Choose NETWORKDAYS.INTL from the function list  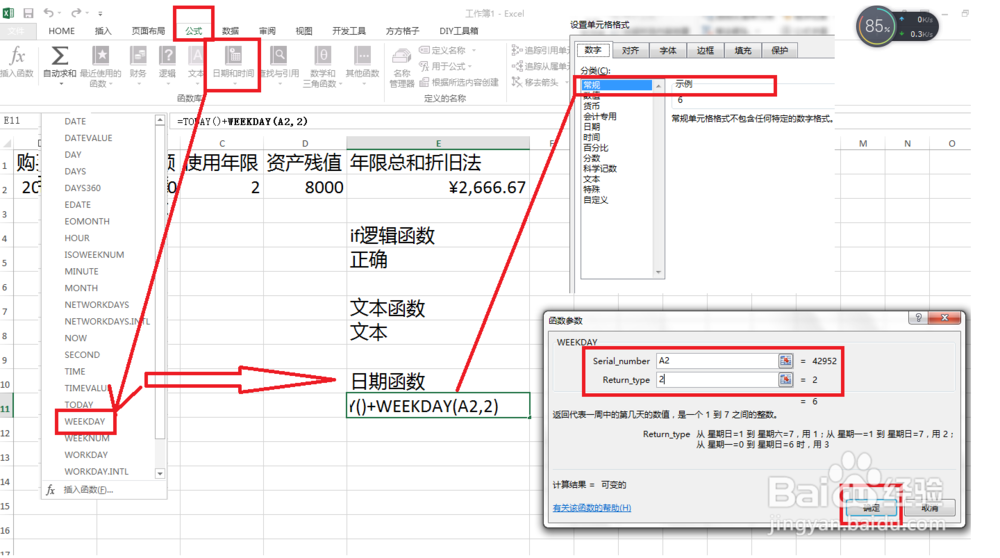point(107,321)
